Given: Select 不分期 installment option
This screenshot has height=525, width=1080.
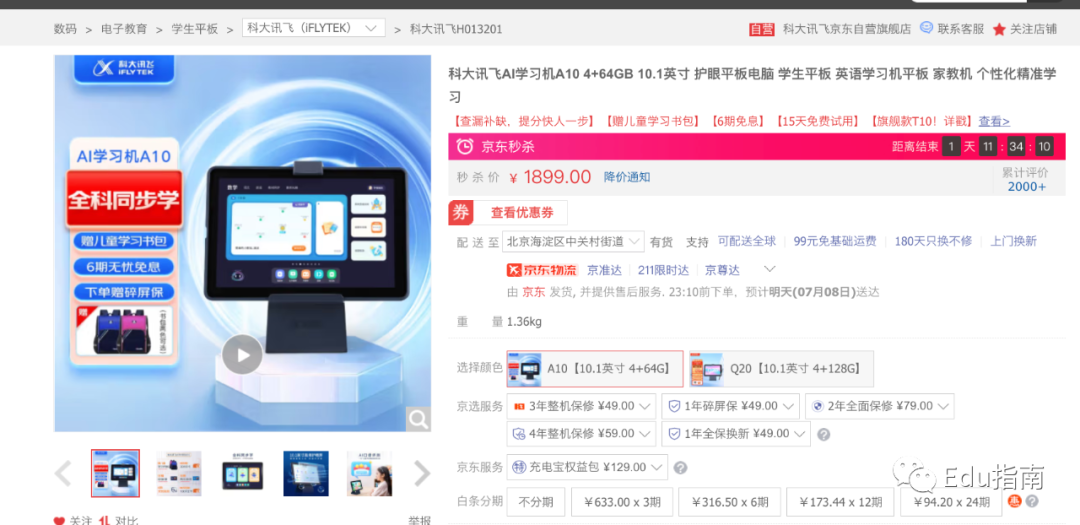Looking at the screenshot, I should [x=535, y=502].
